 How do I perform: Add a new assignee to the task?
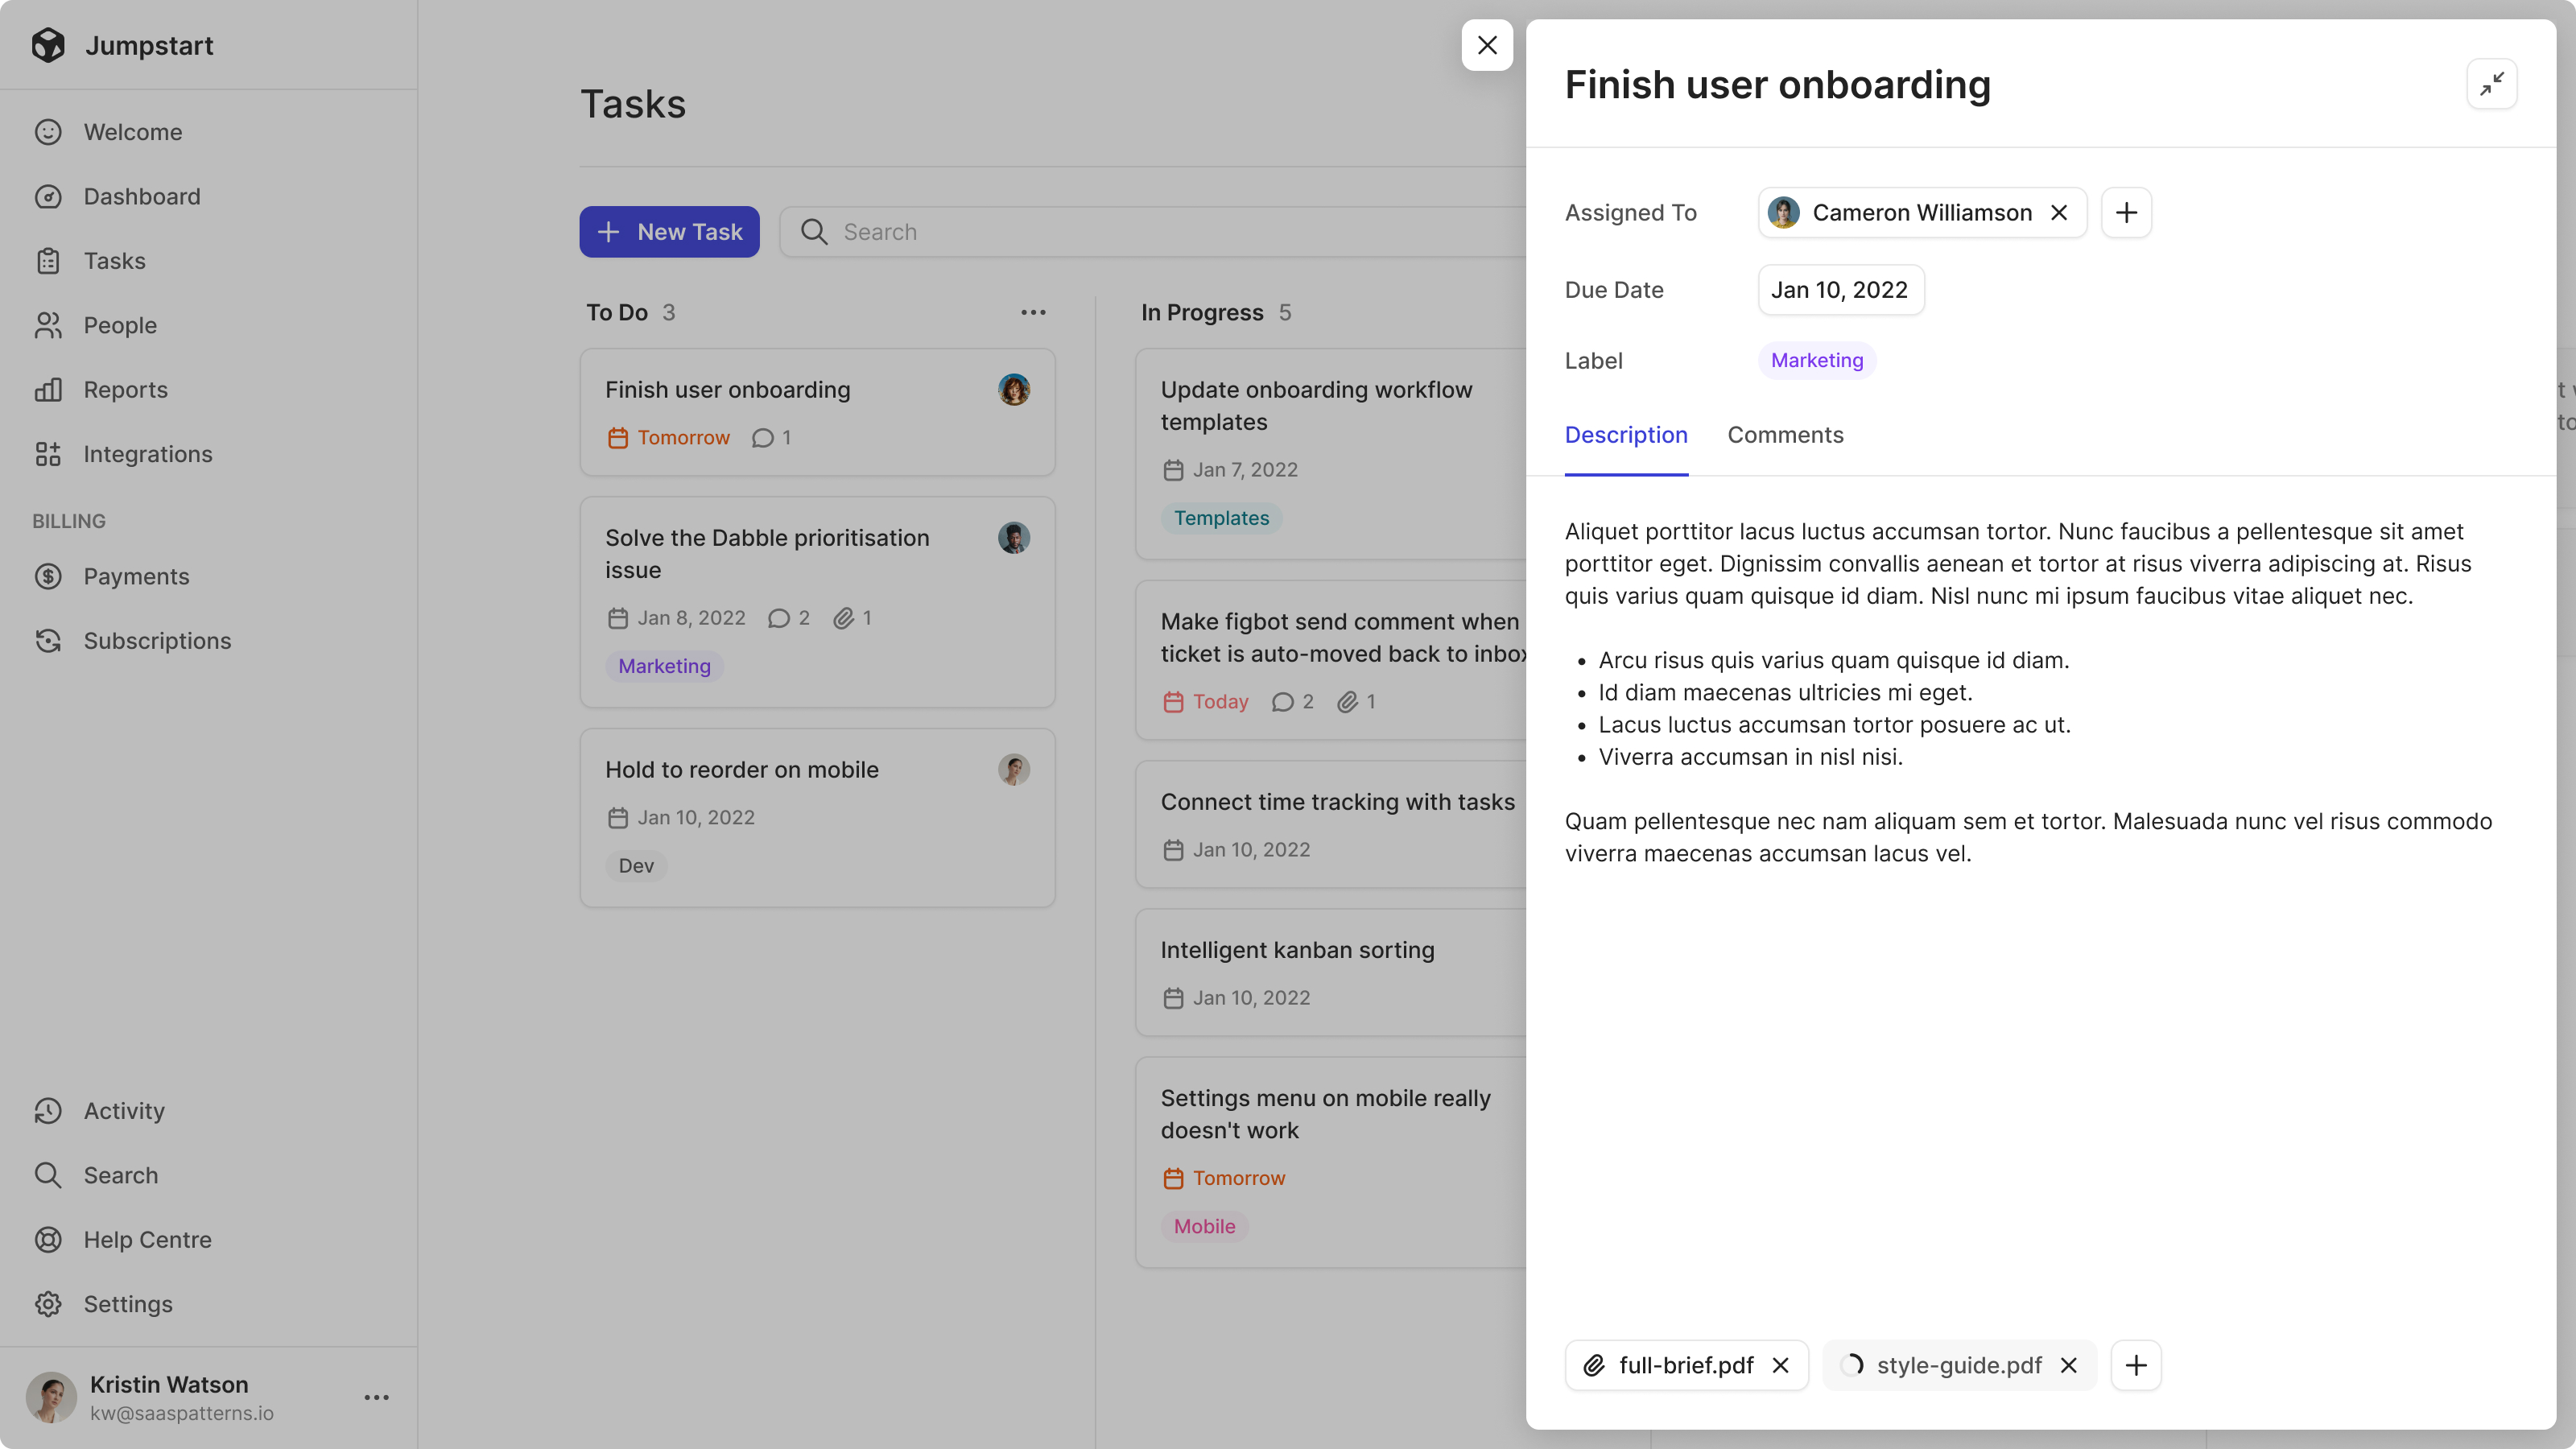pos(2125,213)
